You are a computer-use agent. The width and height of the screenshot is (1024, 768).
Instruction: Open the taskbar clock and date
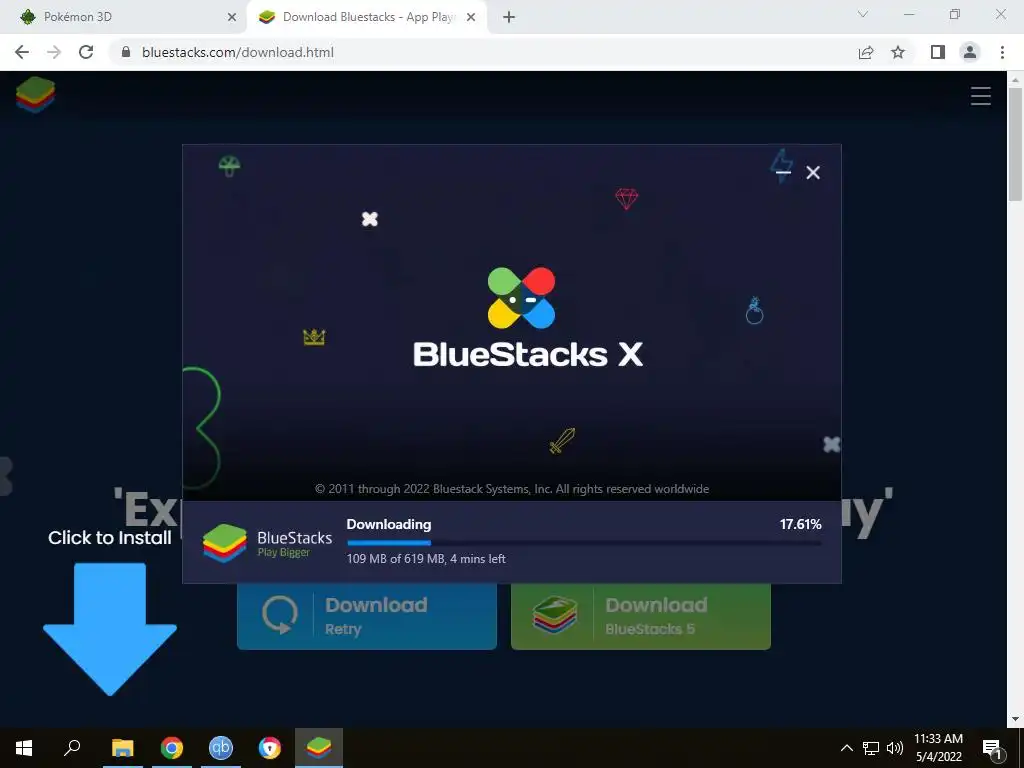click(x=938, y=748)
